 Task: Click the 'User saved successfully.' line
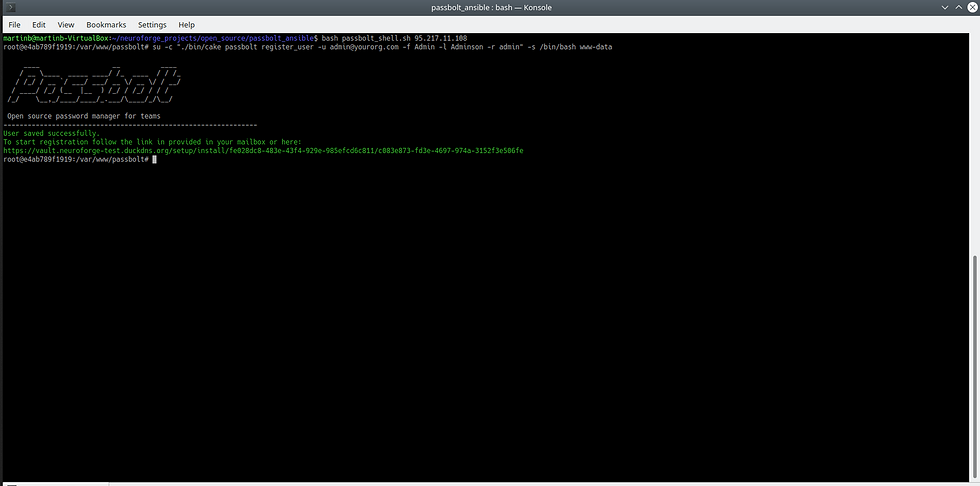[51, 133]
